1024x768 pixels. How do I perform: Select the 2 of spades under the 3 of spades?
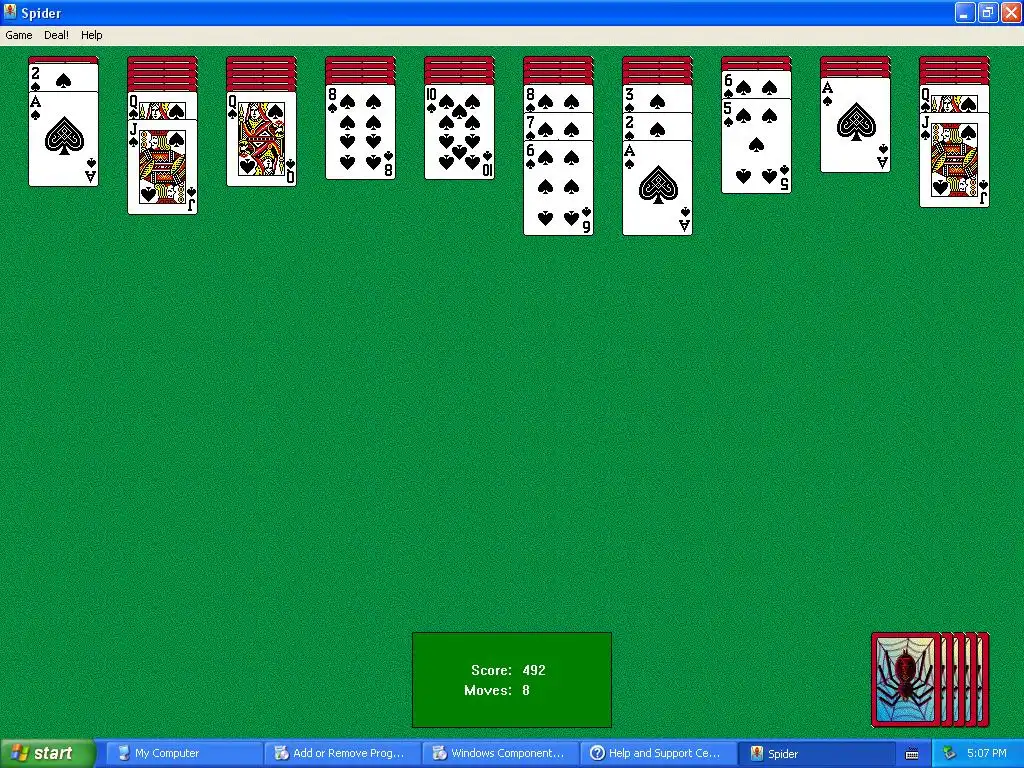coord(658,127)
